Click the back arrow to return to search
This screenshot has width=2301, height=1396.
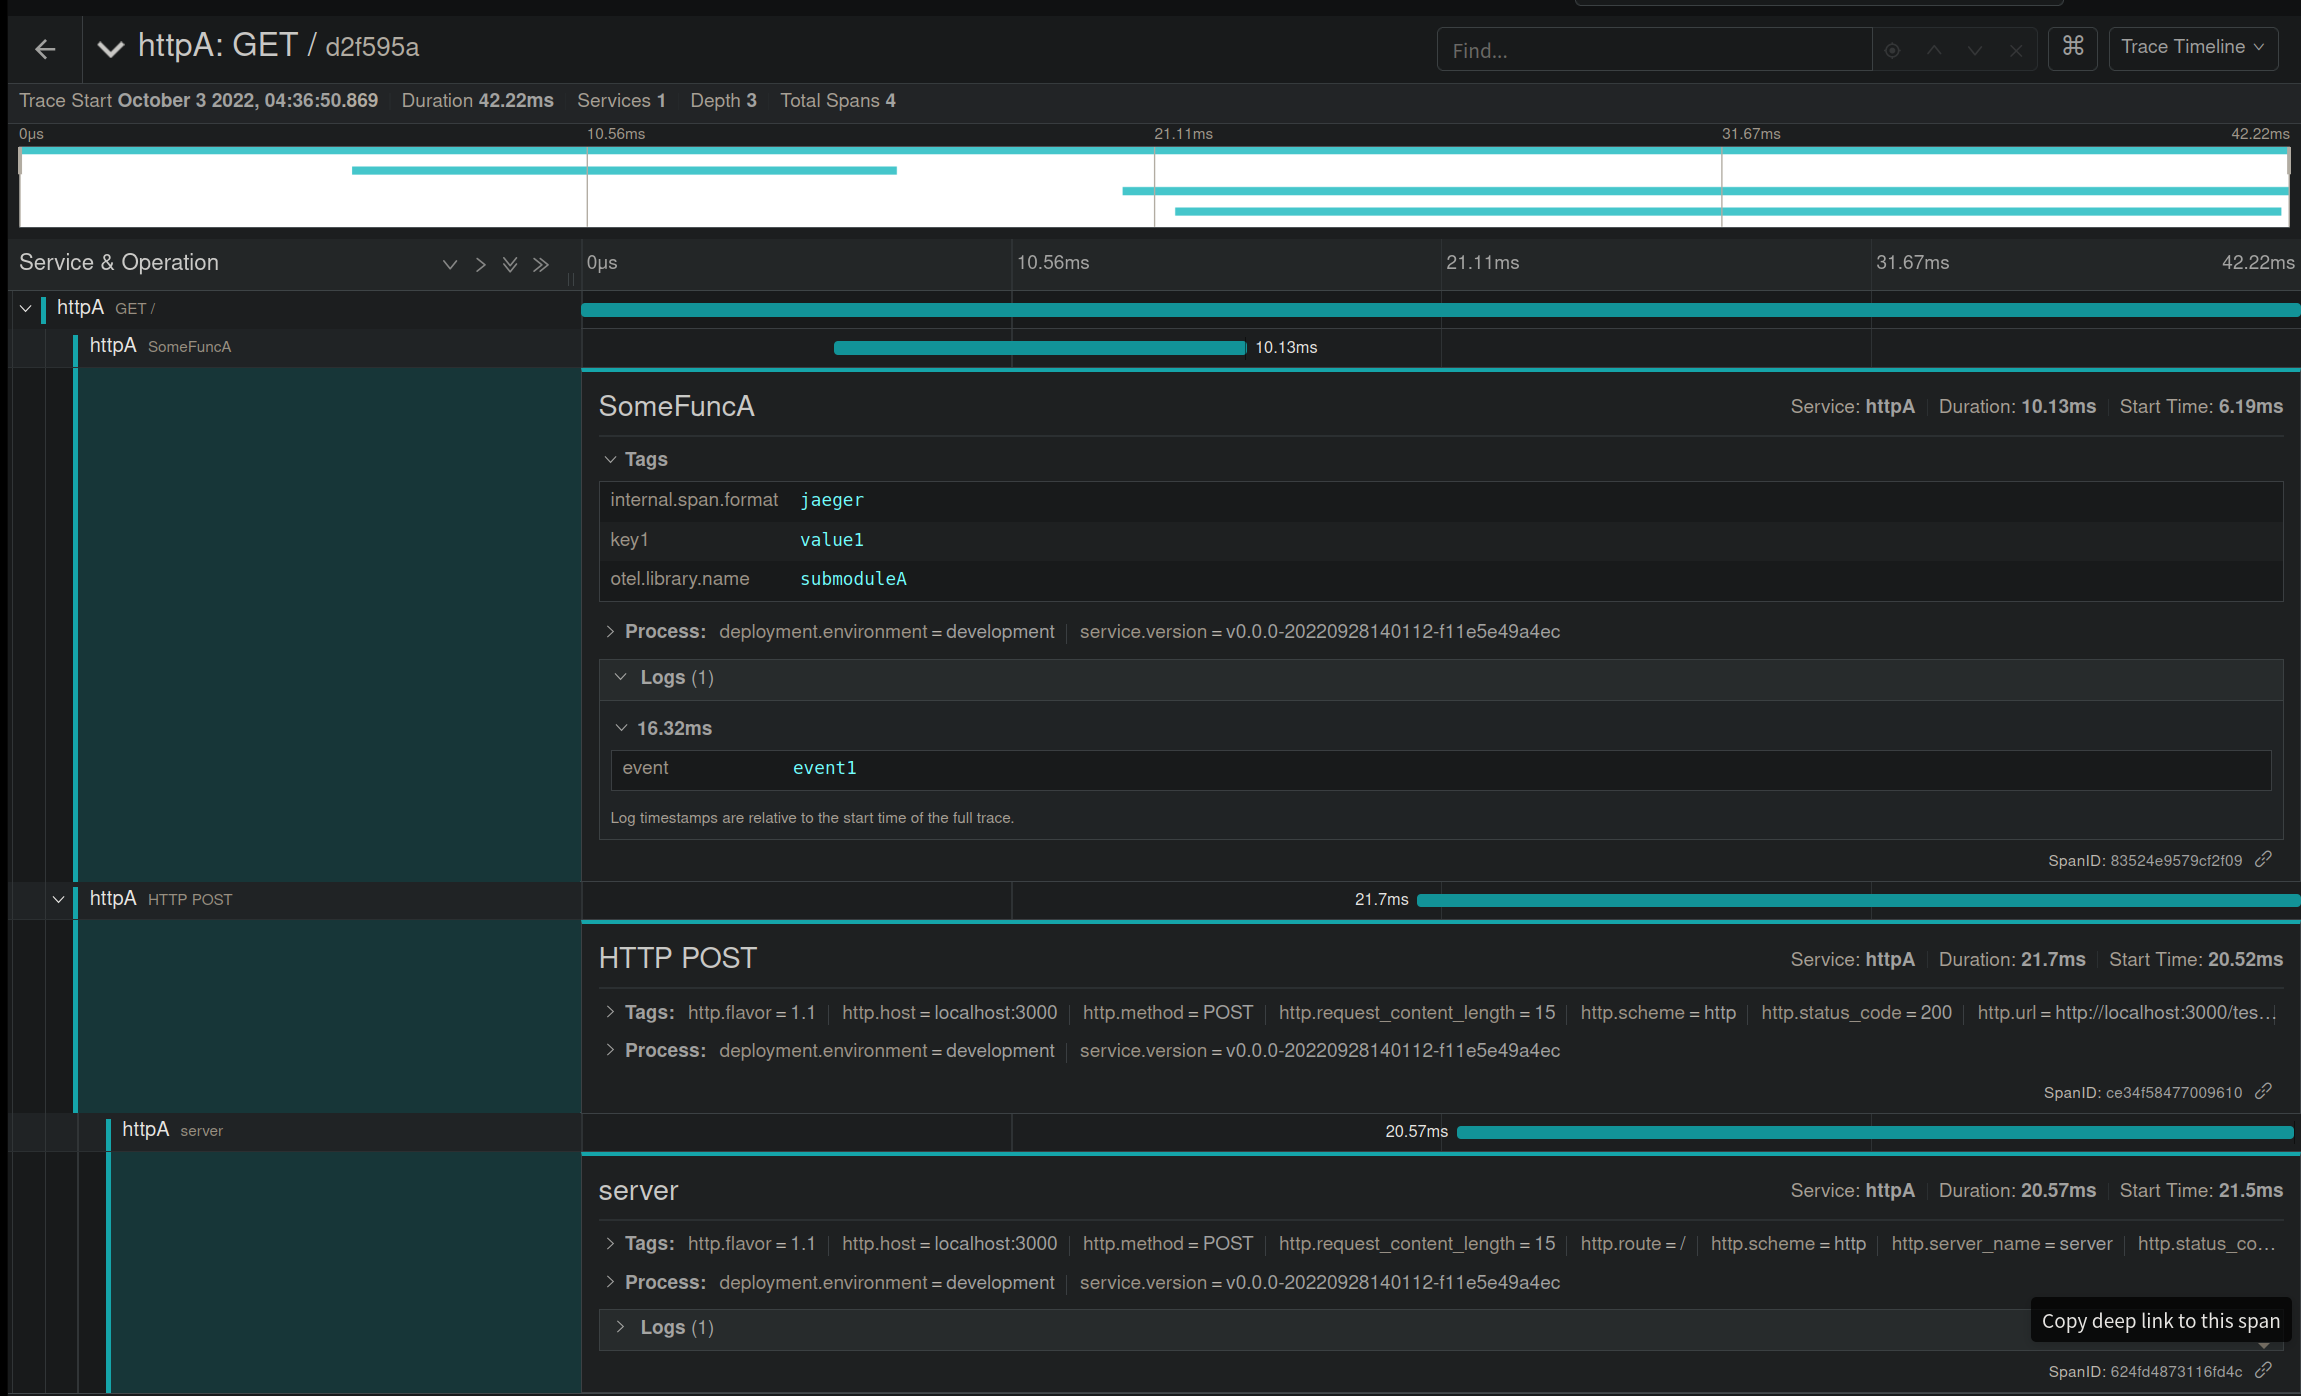pos(45,49)
